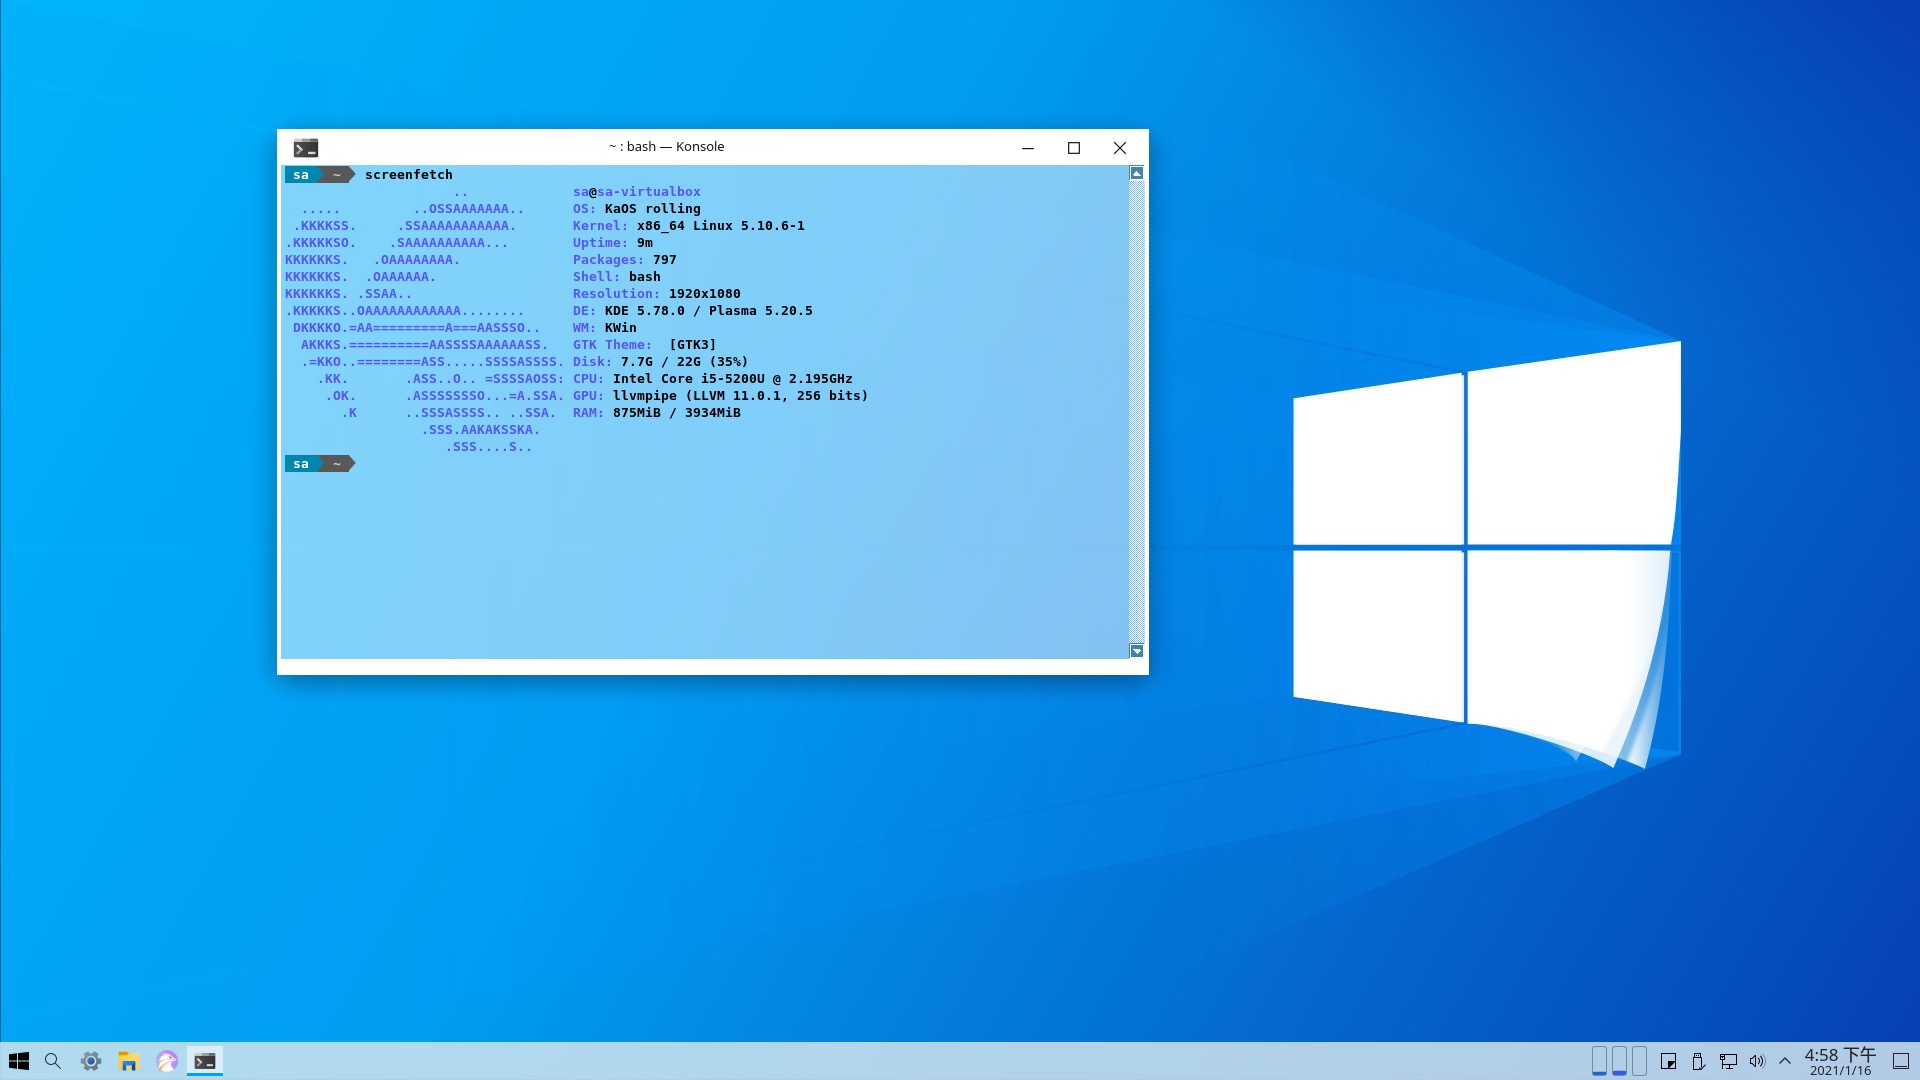Click the Konsole taskbar entry
The image size is (1920, 1080).
[x=205, y=1061]
